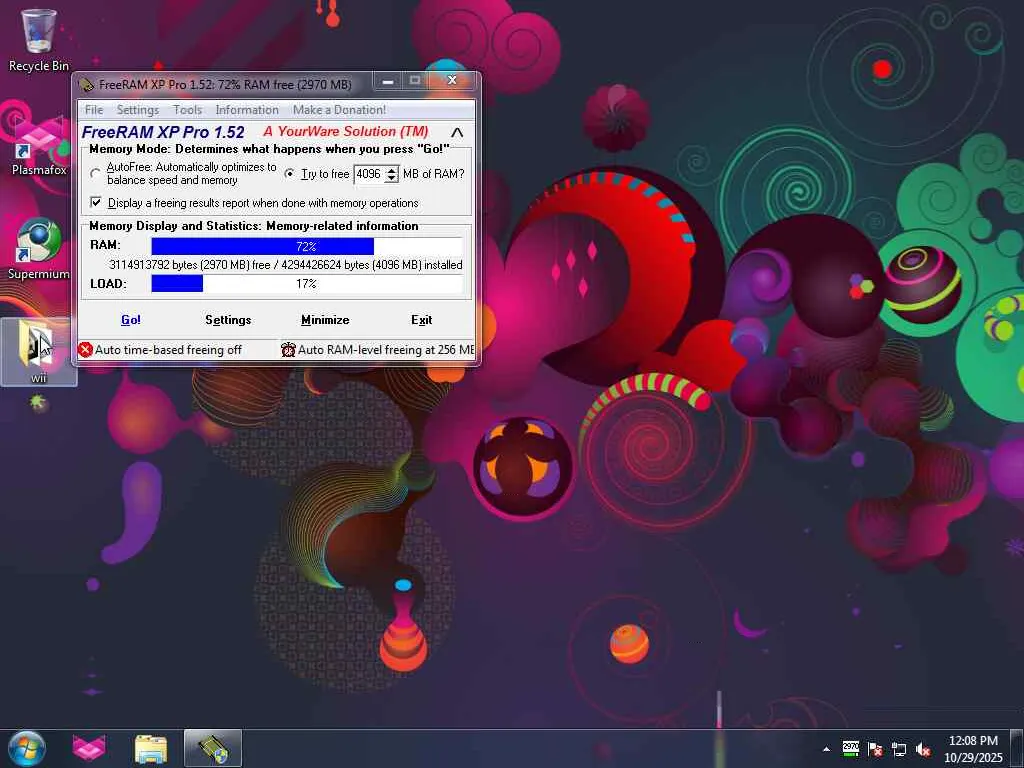Select the Plasmafox desktop shortcut
Viewport: 1024px width, 768px height.
[x=39, y=146]
